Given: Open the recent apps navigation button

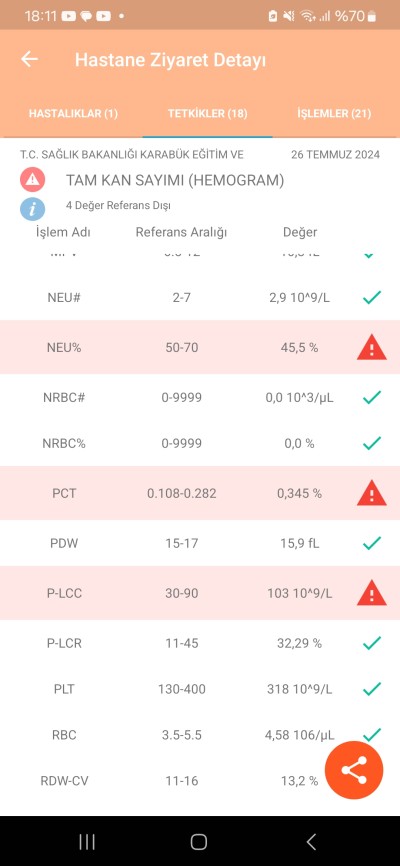Looking at the screenshot, I should [87, 842].
